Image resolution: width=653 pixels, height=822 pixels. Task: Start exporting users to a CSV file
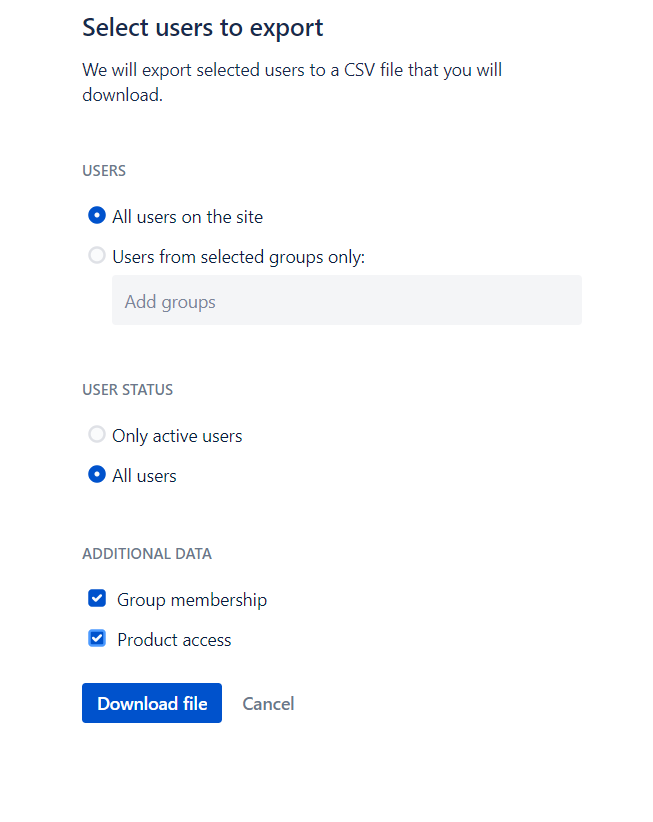151,703
